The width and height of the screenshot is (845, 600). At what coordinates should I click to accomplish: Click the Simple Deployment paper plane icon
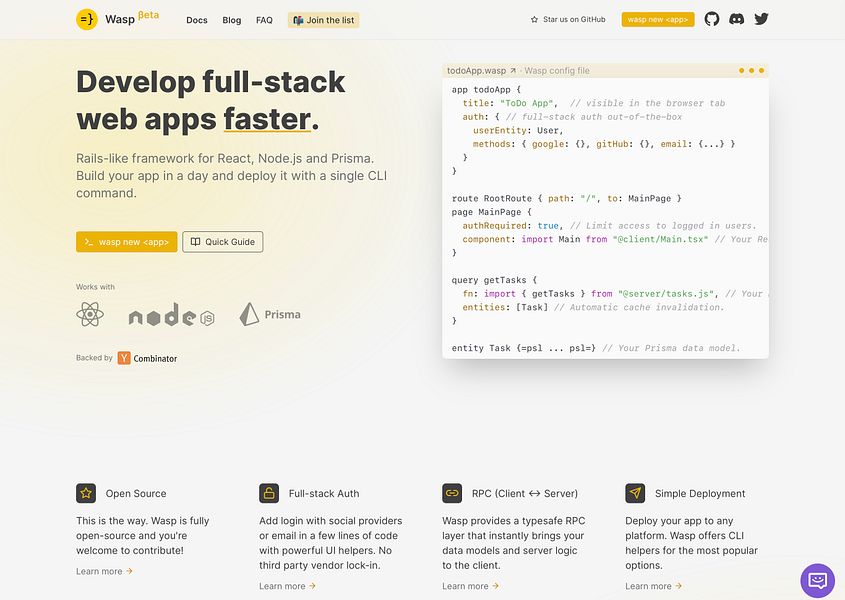tap(635, 493)
